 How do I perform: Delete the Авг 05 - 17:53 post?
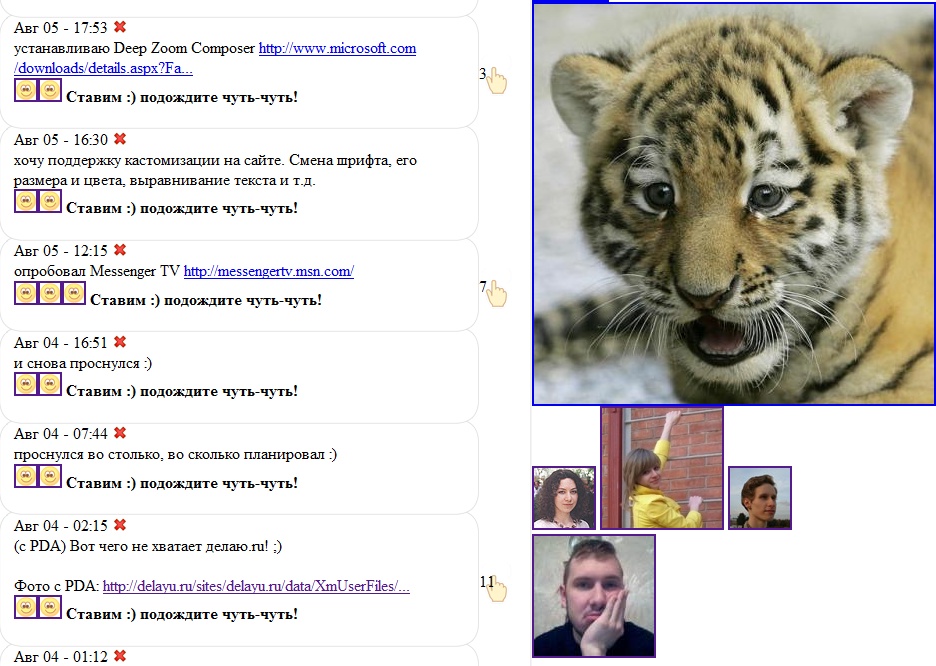[x=120, y=27]
